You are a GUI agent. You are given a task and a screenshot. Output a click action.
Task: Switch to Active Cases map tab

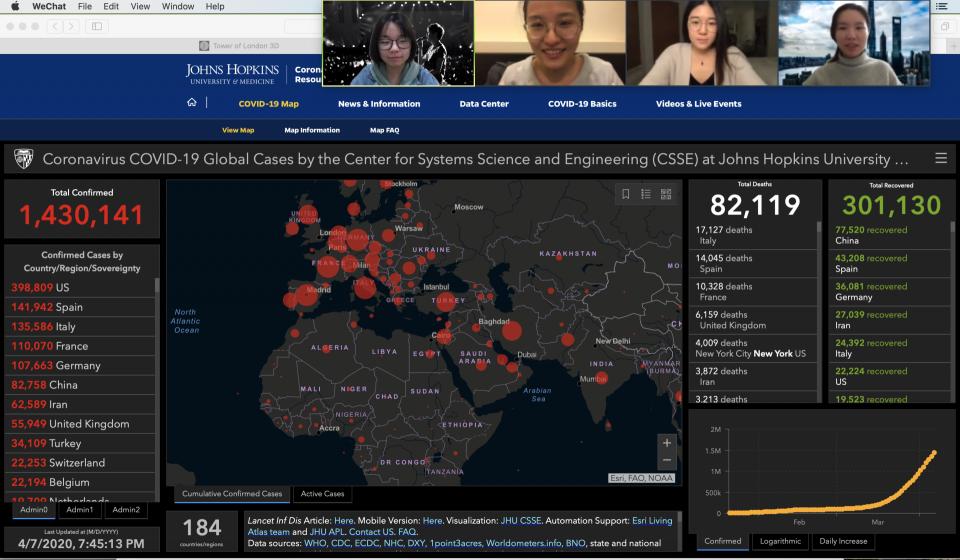pos(324,494)
